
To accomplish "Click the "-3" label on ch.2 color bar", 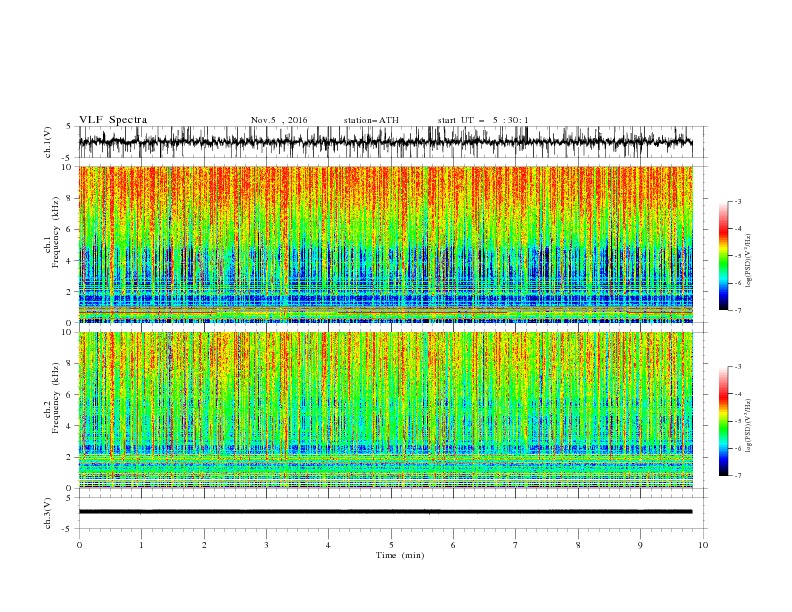I will pyautogui.click(x=738, y=367).
